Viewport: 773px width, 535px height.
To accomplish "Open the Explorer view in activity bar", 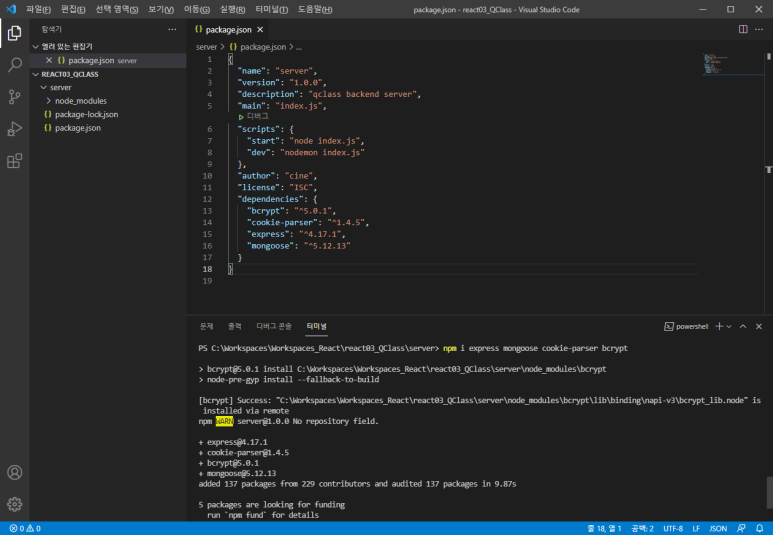I will [14, 33].
